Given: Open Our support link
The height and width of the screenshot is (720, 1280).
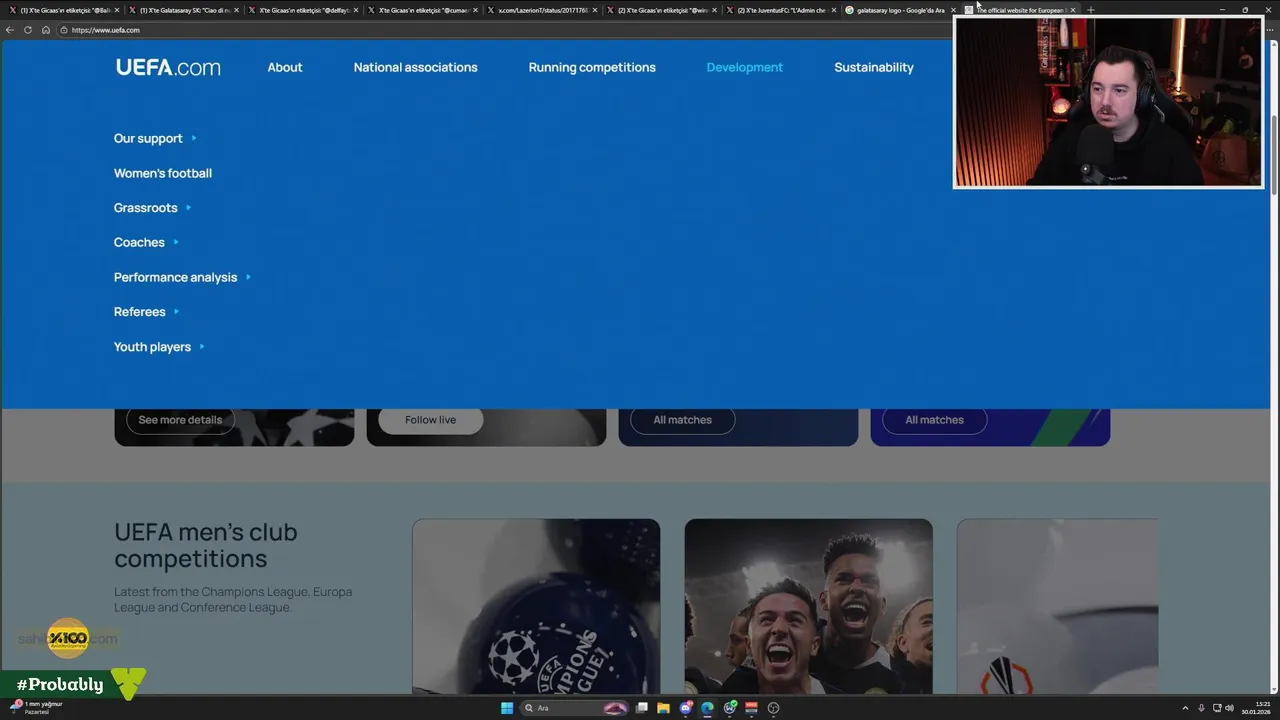Looking at the screenshot, I should pyautogui.click(x=148, y=138).
